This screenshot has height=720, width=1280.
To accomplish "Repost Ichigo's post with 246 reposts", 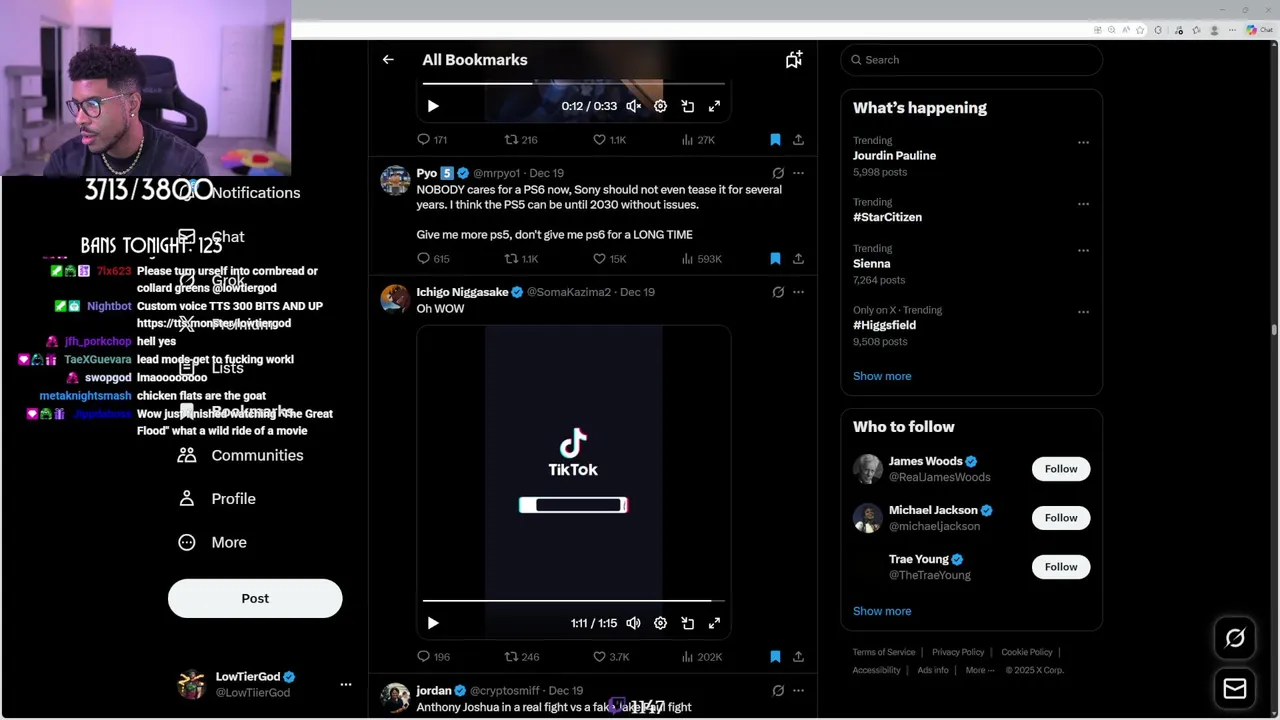I will point(521,657).
